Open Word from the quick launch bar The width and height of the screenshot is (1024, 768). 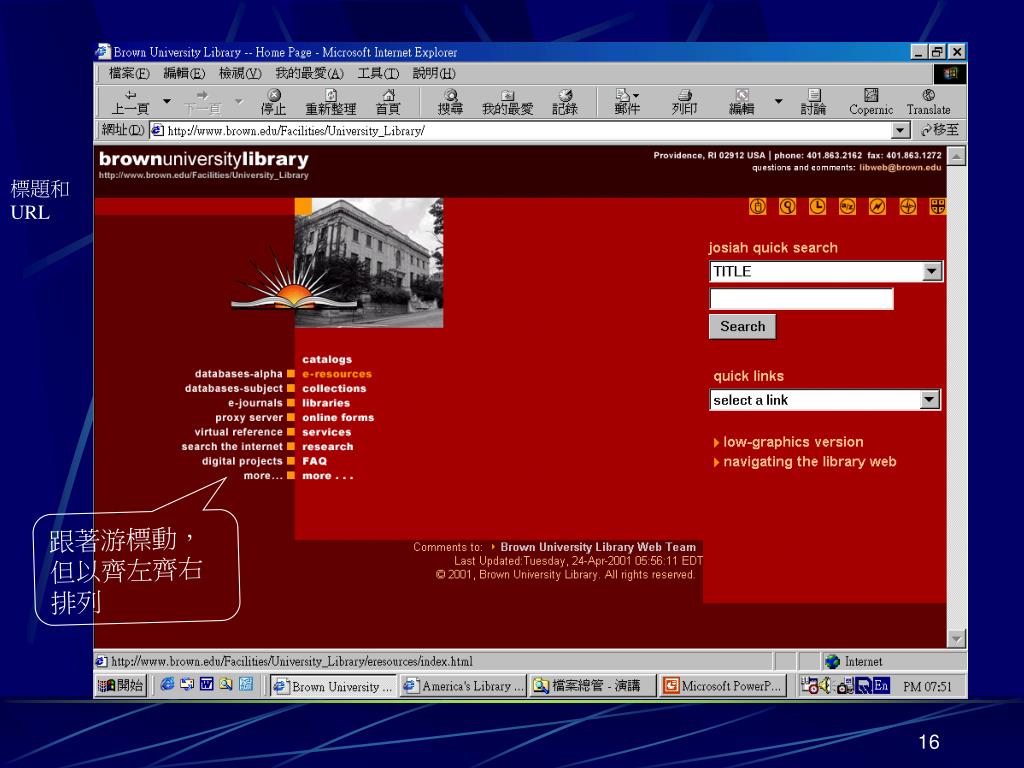coord(206,684)
